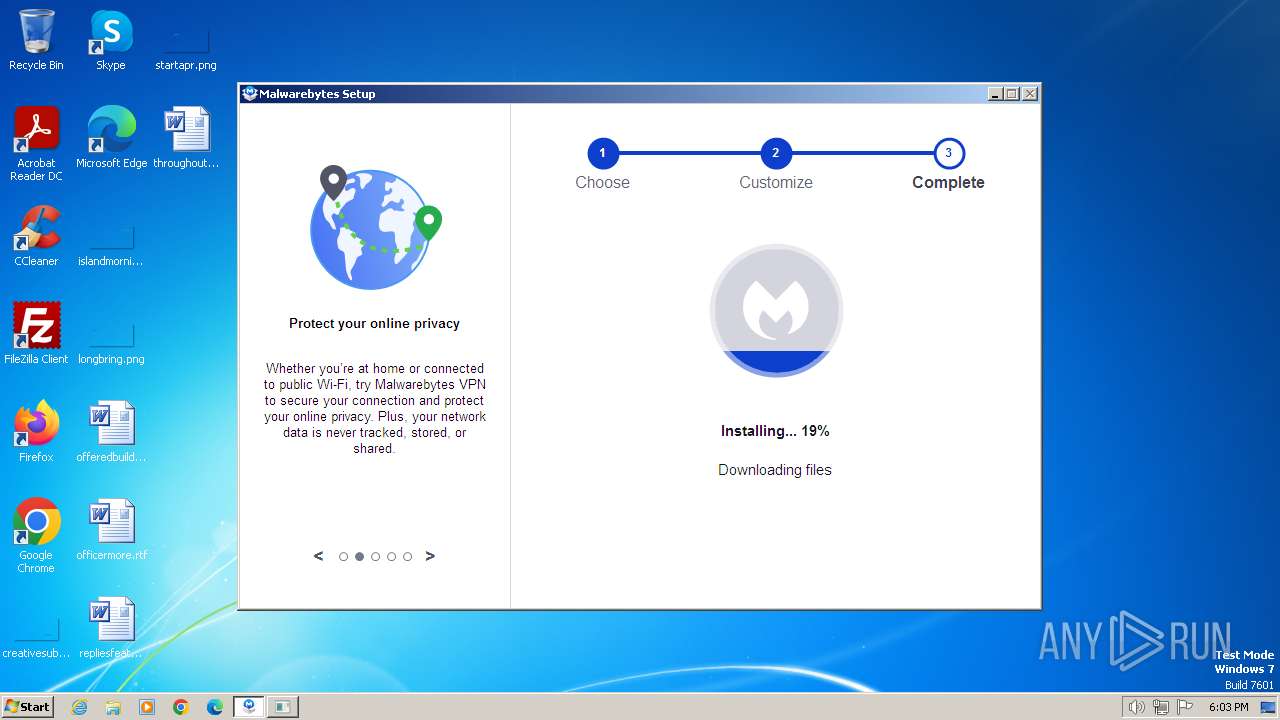
Task: Click the Complete step label
Action: tap(948, 183)
